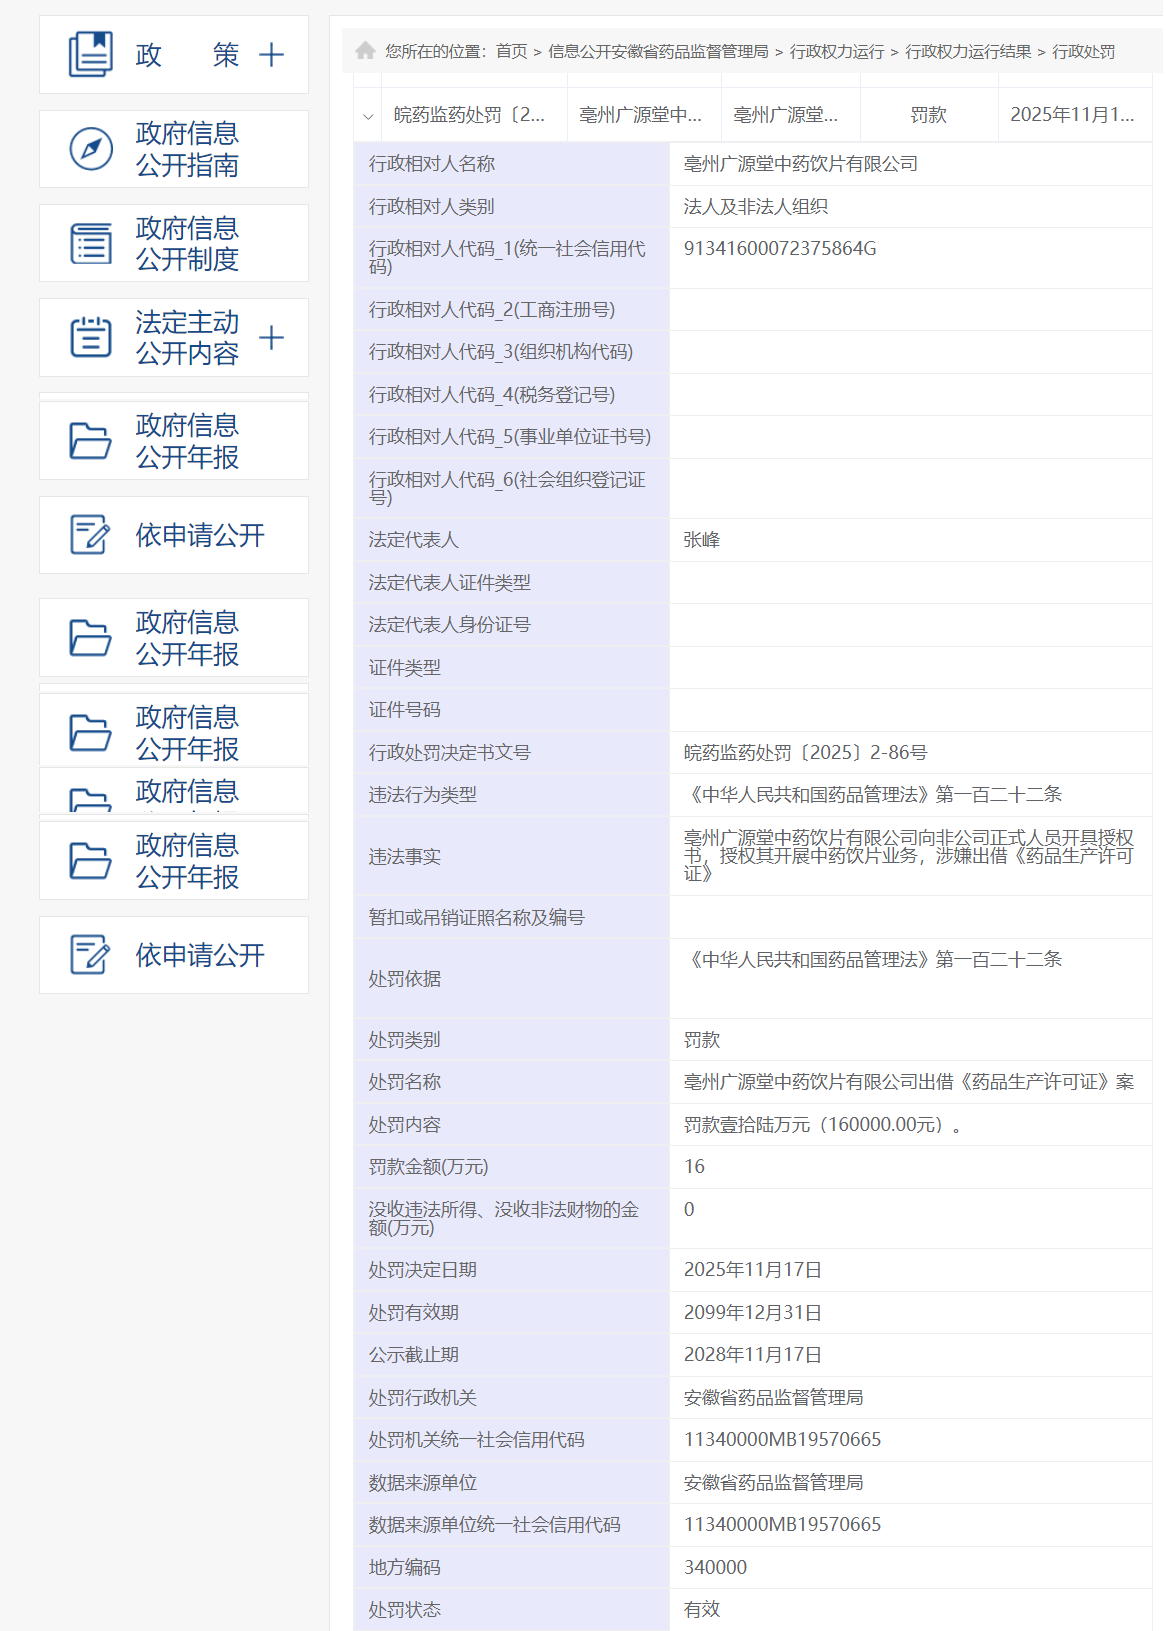Select the code in the 处罚机关统一社会信用代码 row
1166x1631 pixels.
783,1440
